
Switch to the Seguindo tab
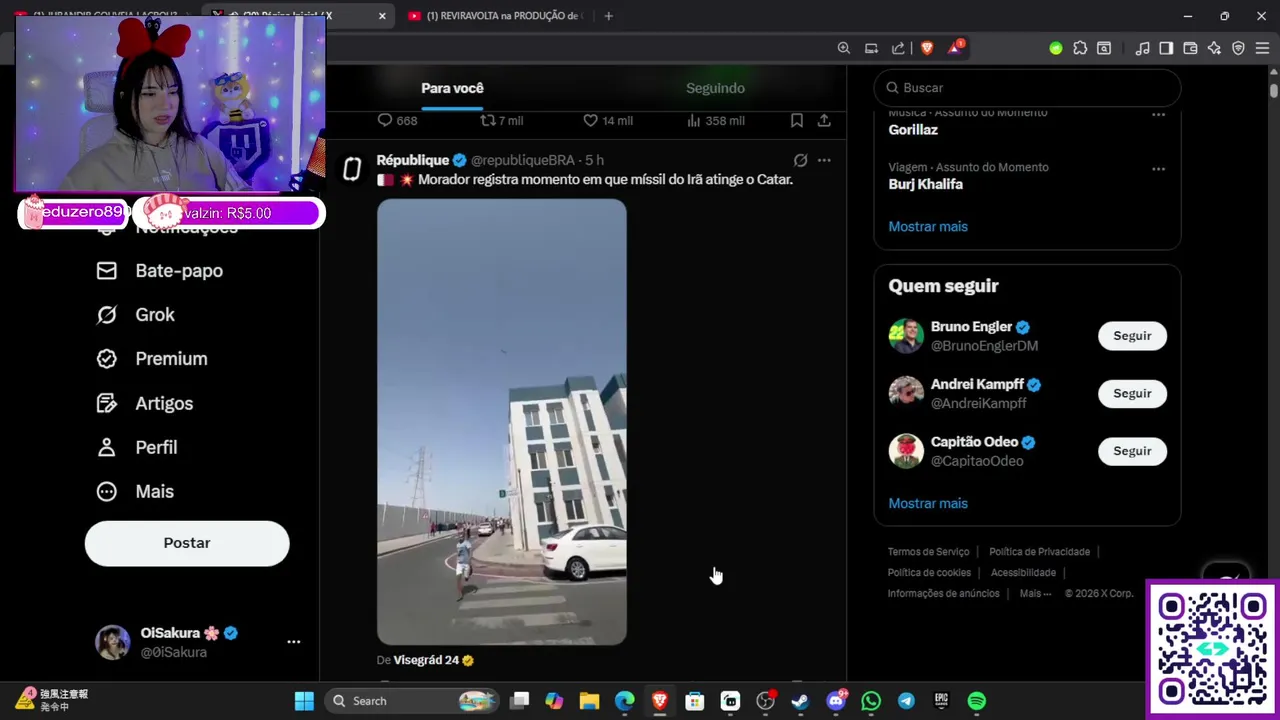click(715, 88)
